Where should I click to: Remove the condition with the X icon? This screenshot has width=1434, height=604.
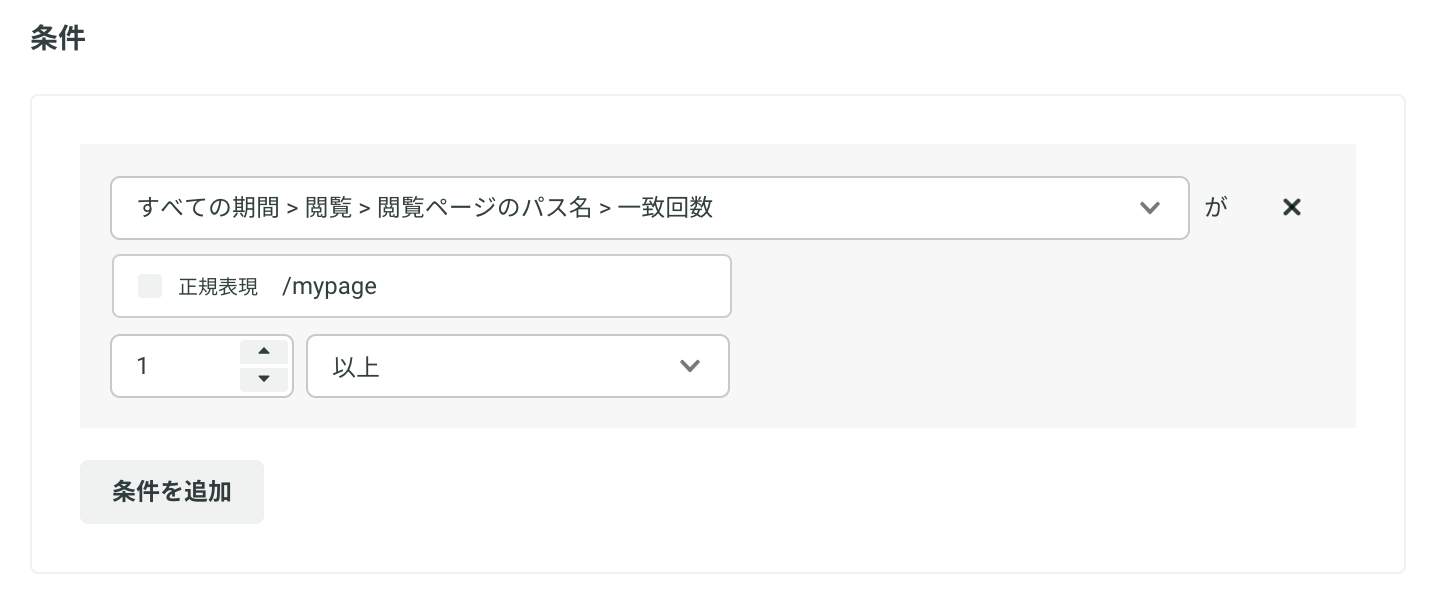click(x=1291, y=207)
